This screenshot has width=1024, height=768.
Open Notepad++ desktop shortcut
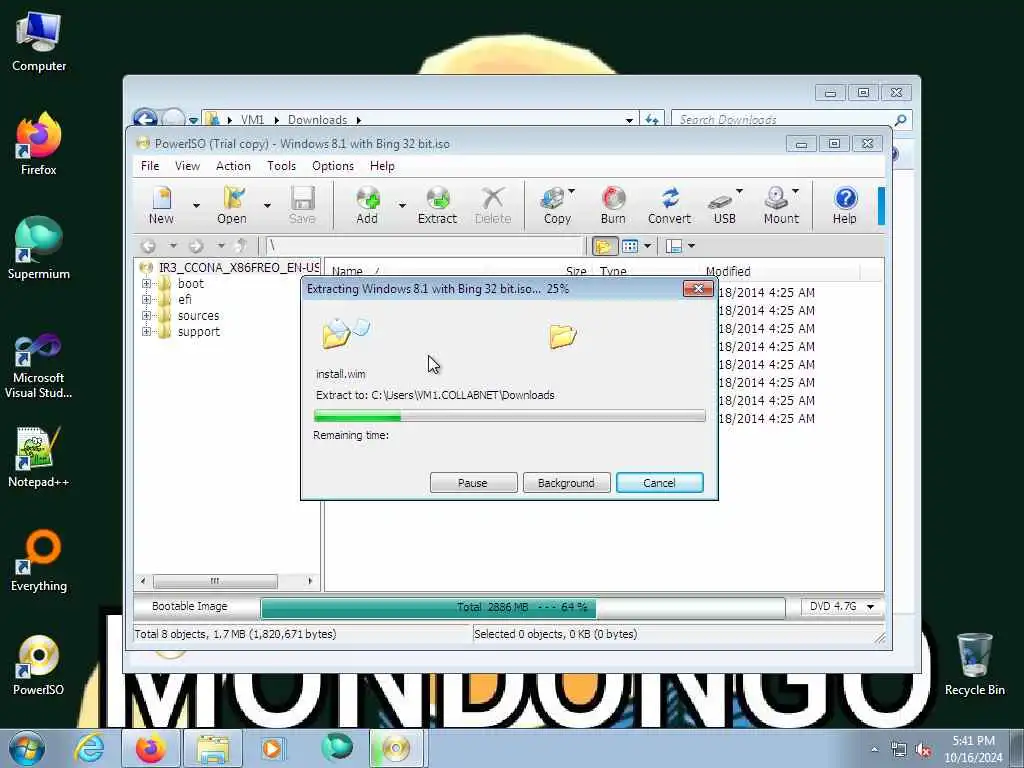pyautogui.click(x=39, y=457)
